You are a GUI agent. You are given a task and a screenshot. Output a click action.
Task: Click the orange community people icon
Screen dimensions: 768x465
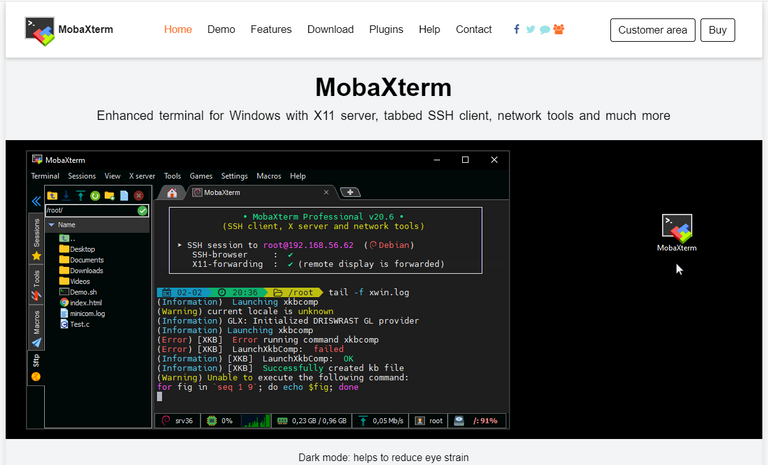[559, 29]
